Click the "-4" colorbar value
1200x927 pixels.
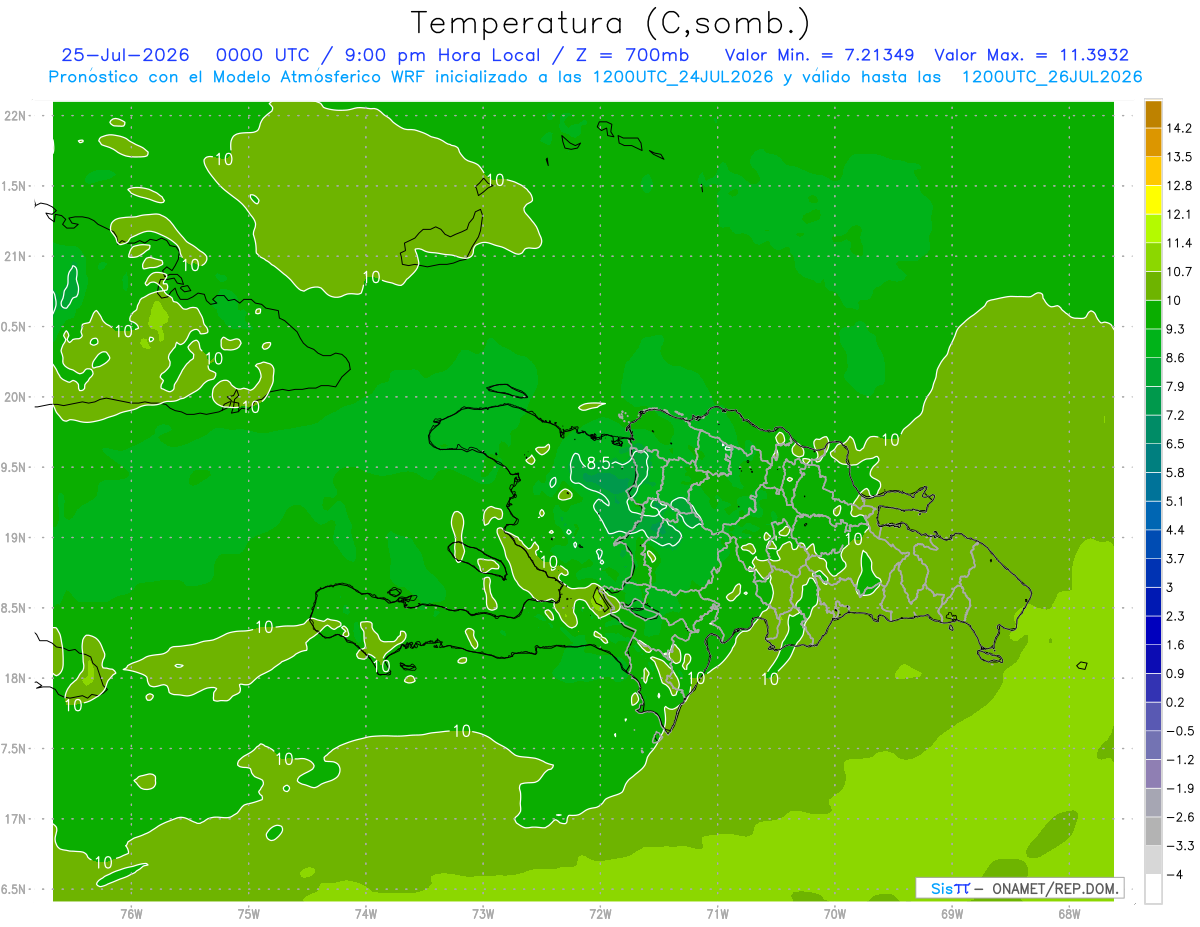pyautogui.click(x=1174, y=874)
